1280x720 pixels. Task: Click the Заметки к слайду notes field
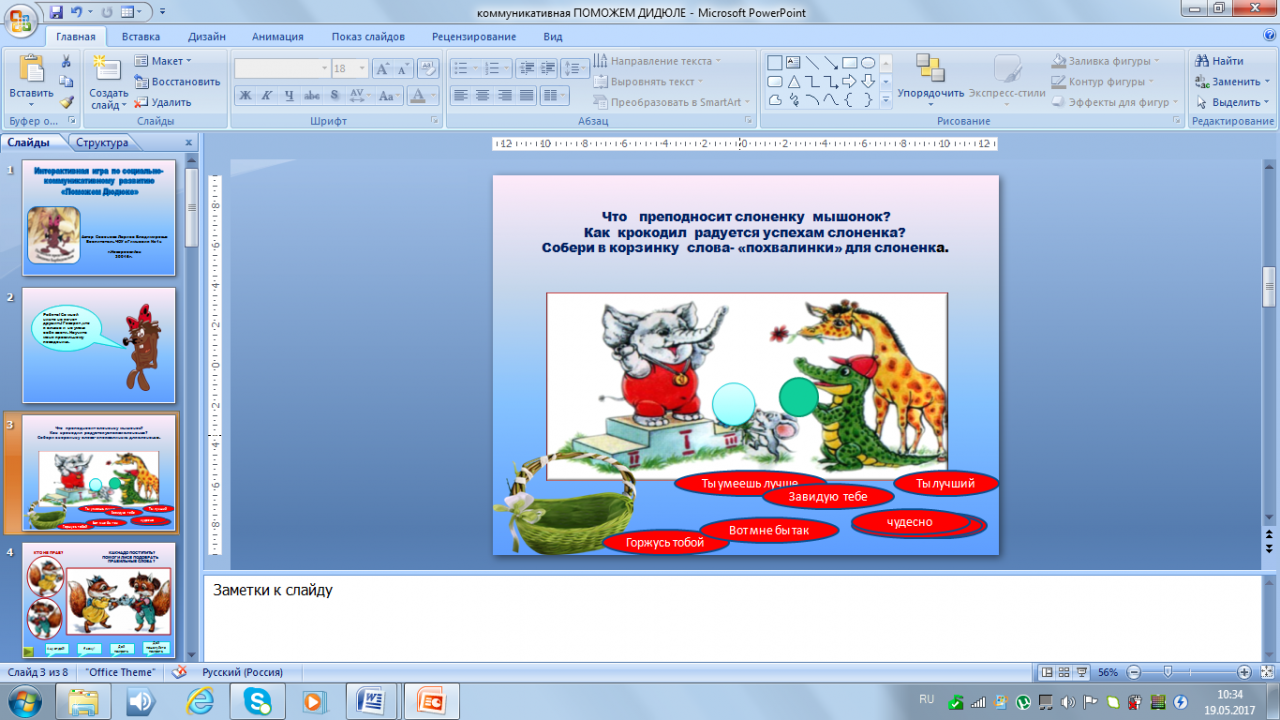point(732,618)
